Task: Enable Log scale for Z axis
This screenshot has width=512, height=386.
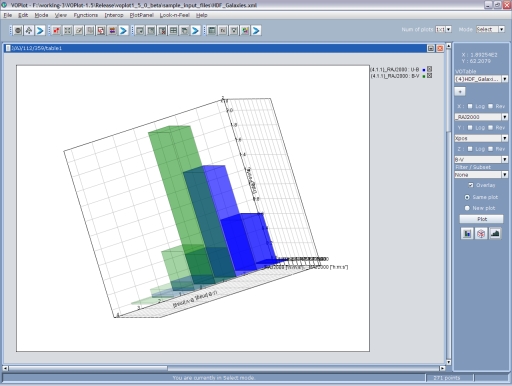Action: tap(470, 149)
